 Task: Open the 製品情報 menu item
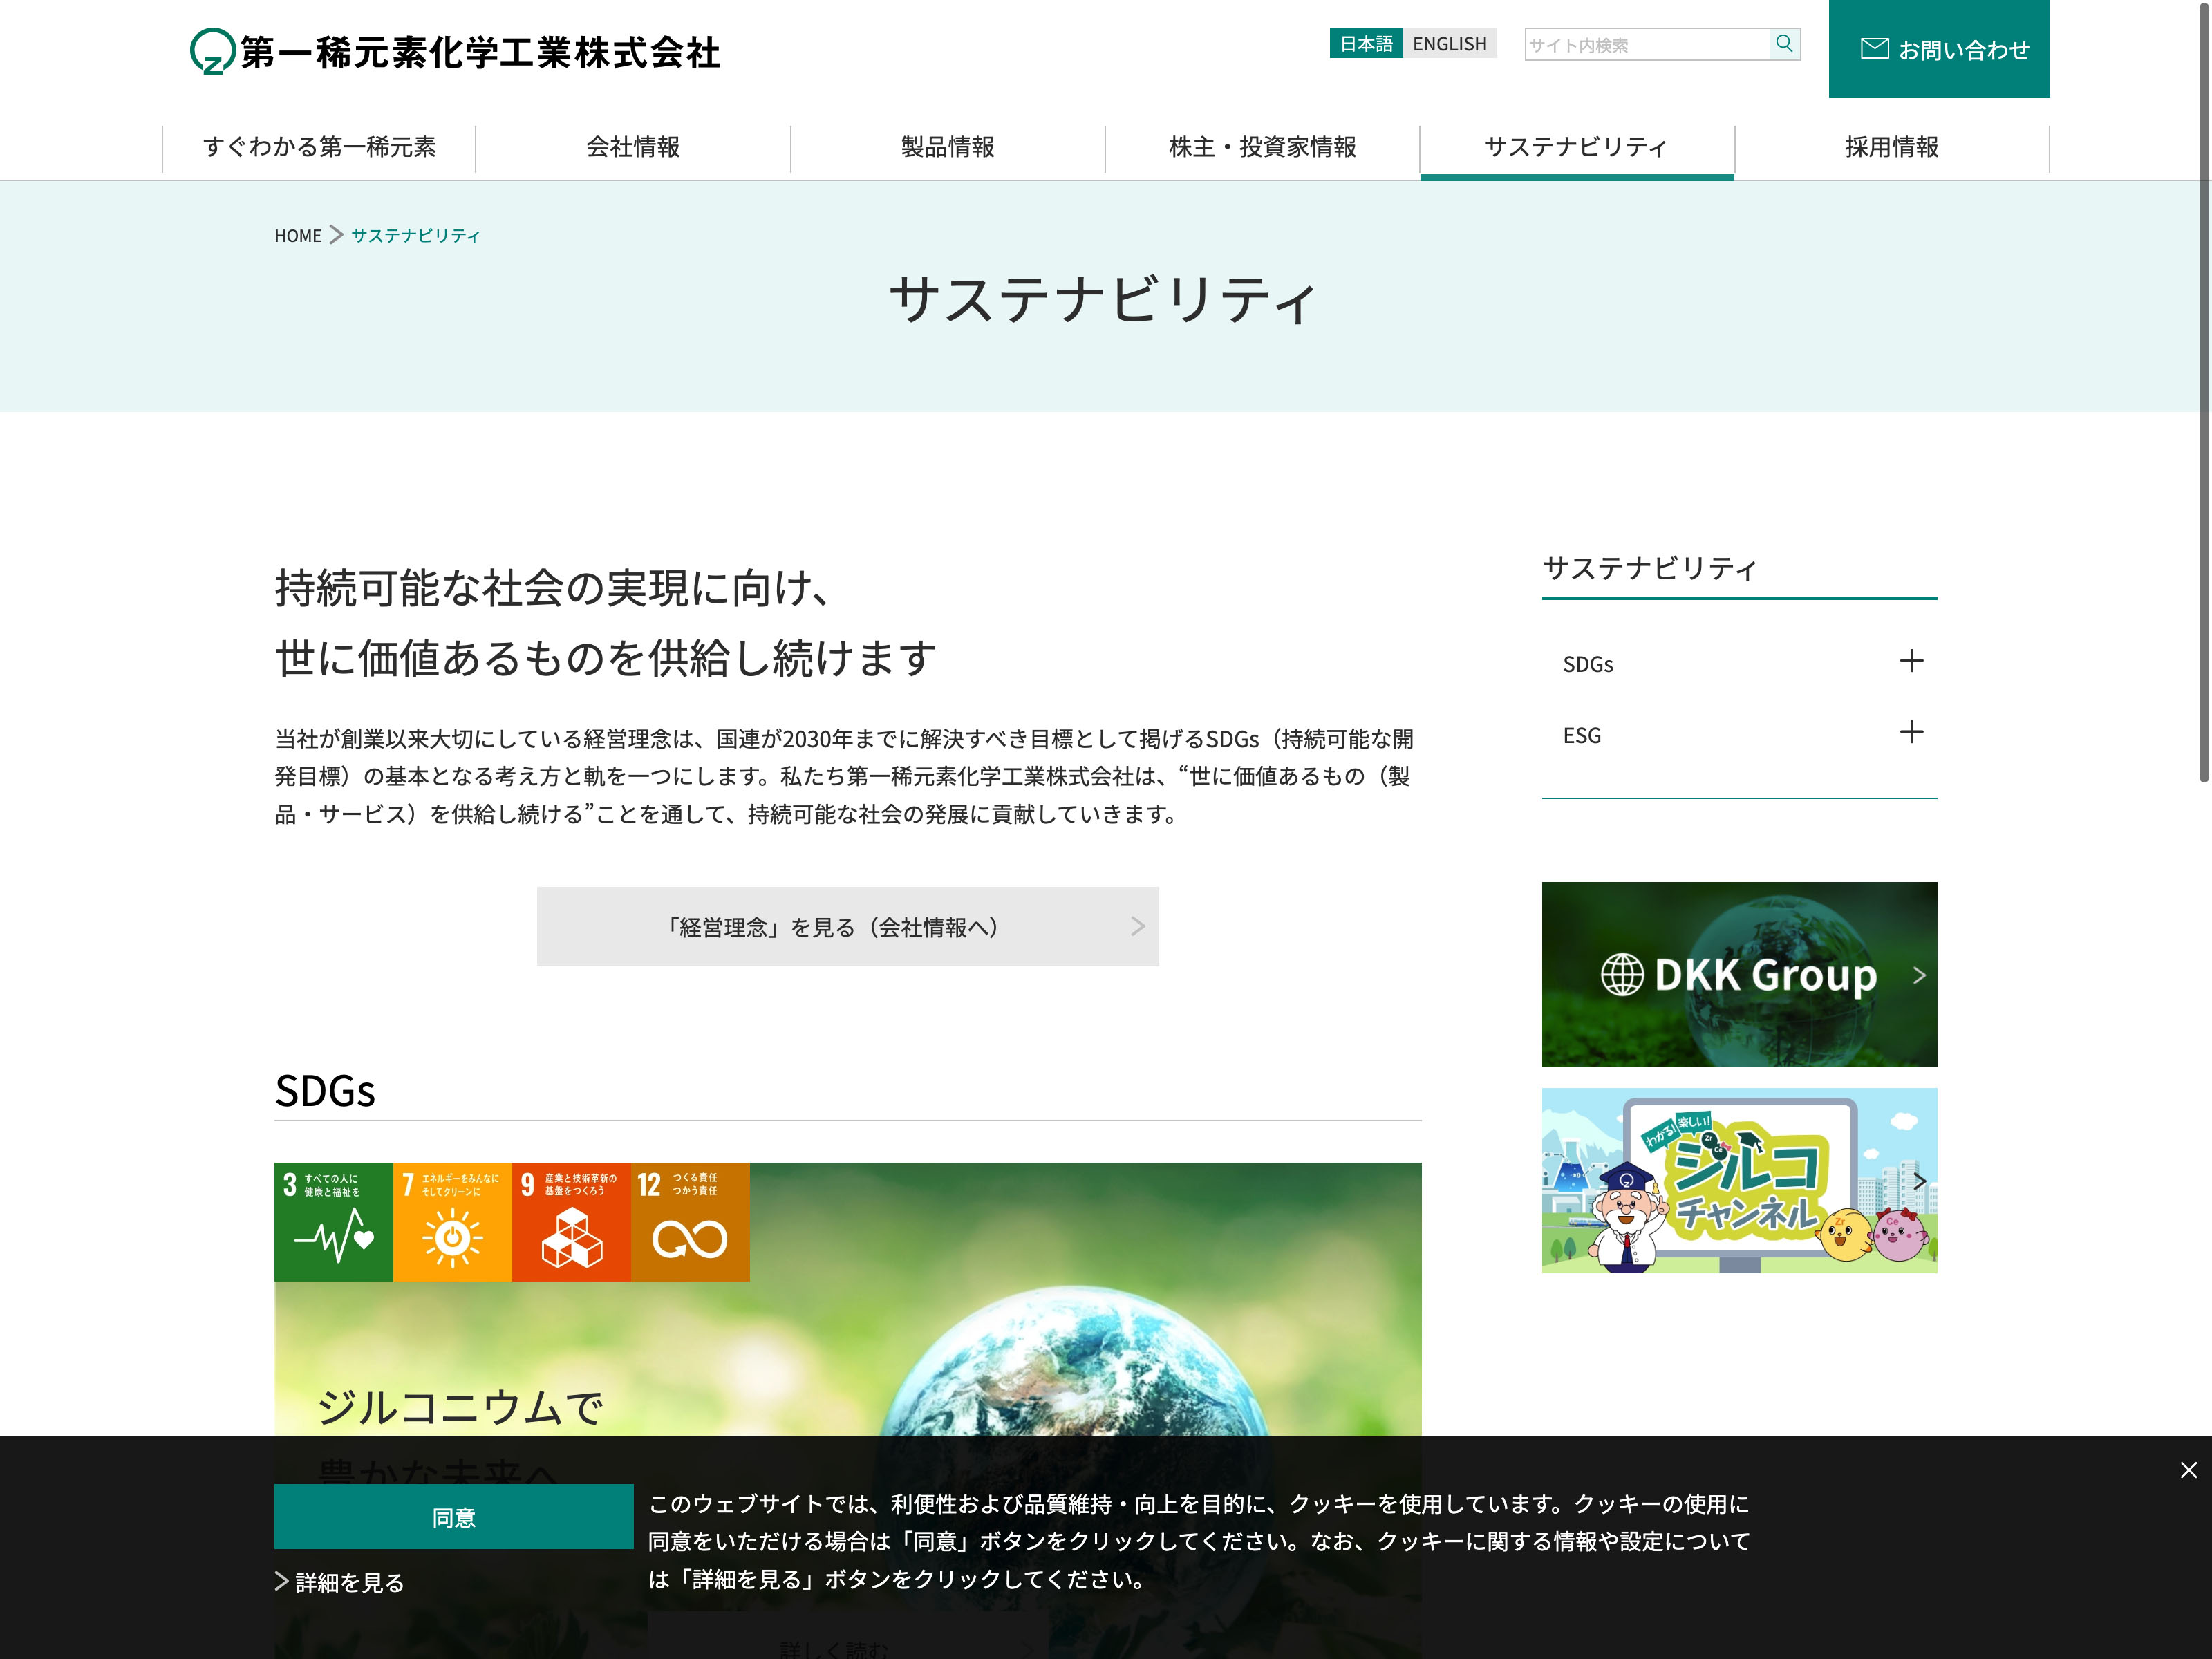click(x=947, y=147)
